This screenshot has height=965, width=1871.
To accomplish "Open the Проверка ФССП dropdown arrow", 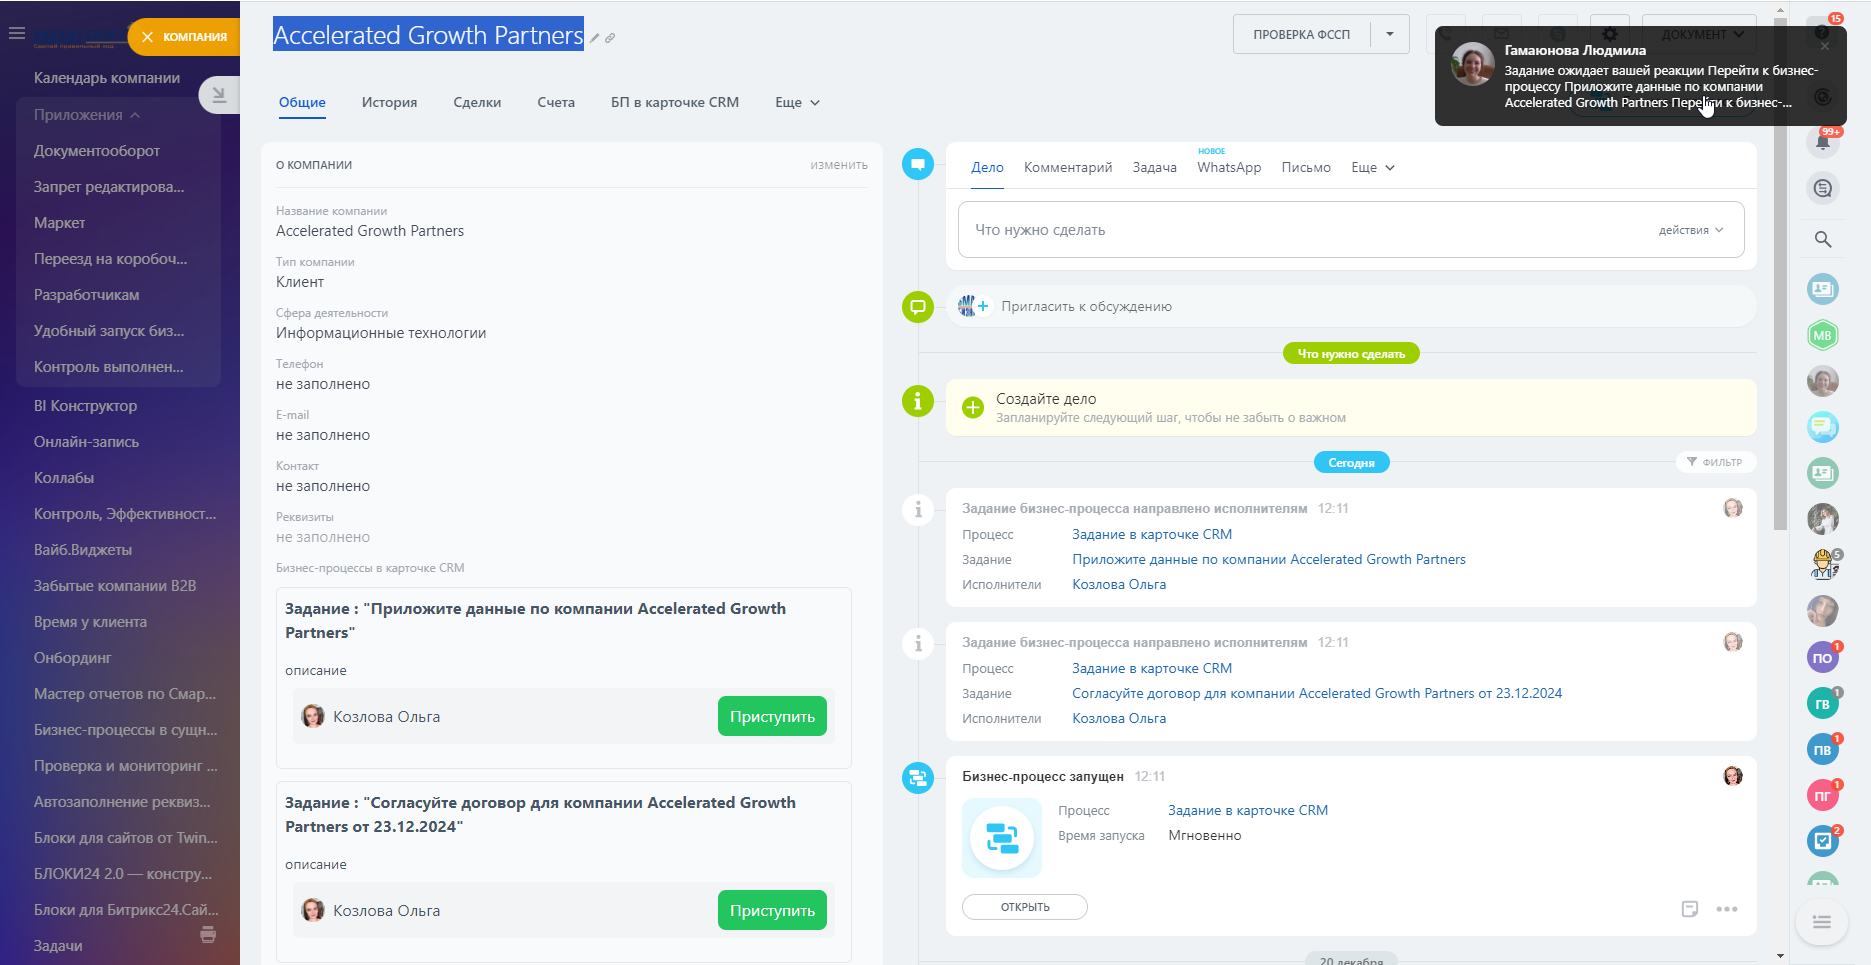I will pos(1389,34).
